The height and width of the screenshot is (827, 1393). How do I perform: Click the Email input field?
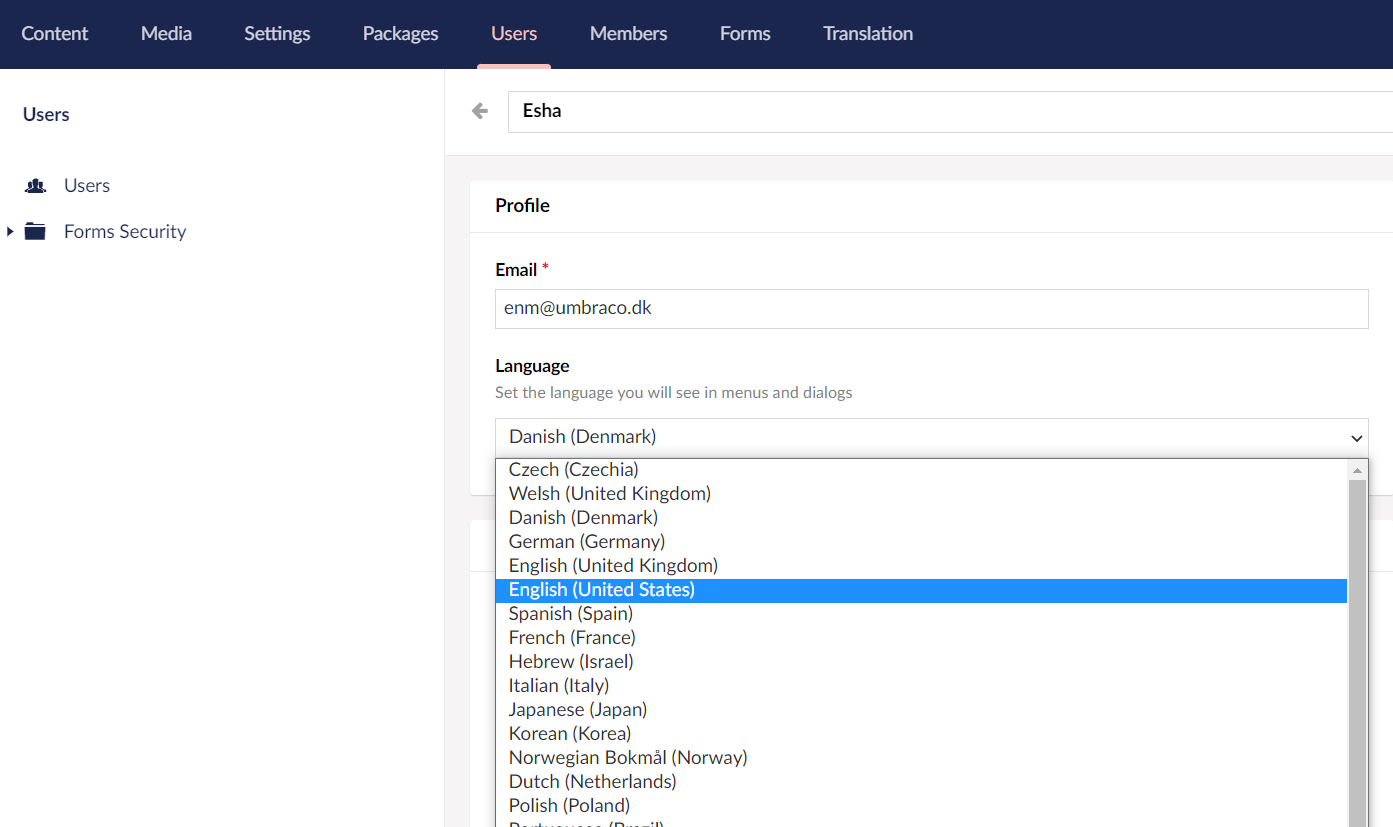[x=930, y=309]
